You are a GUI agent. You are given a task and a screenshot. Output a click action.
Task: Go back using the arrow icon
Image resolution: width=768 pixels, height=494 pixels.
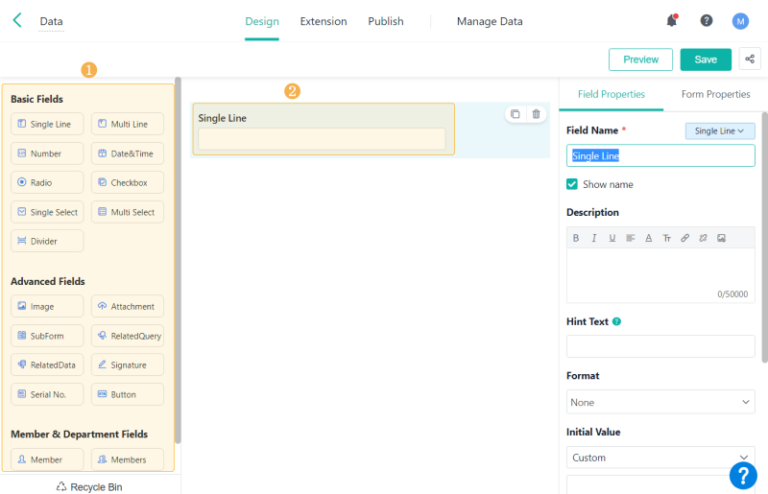pyautogui.click(x=17, y=21)
